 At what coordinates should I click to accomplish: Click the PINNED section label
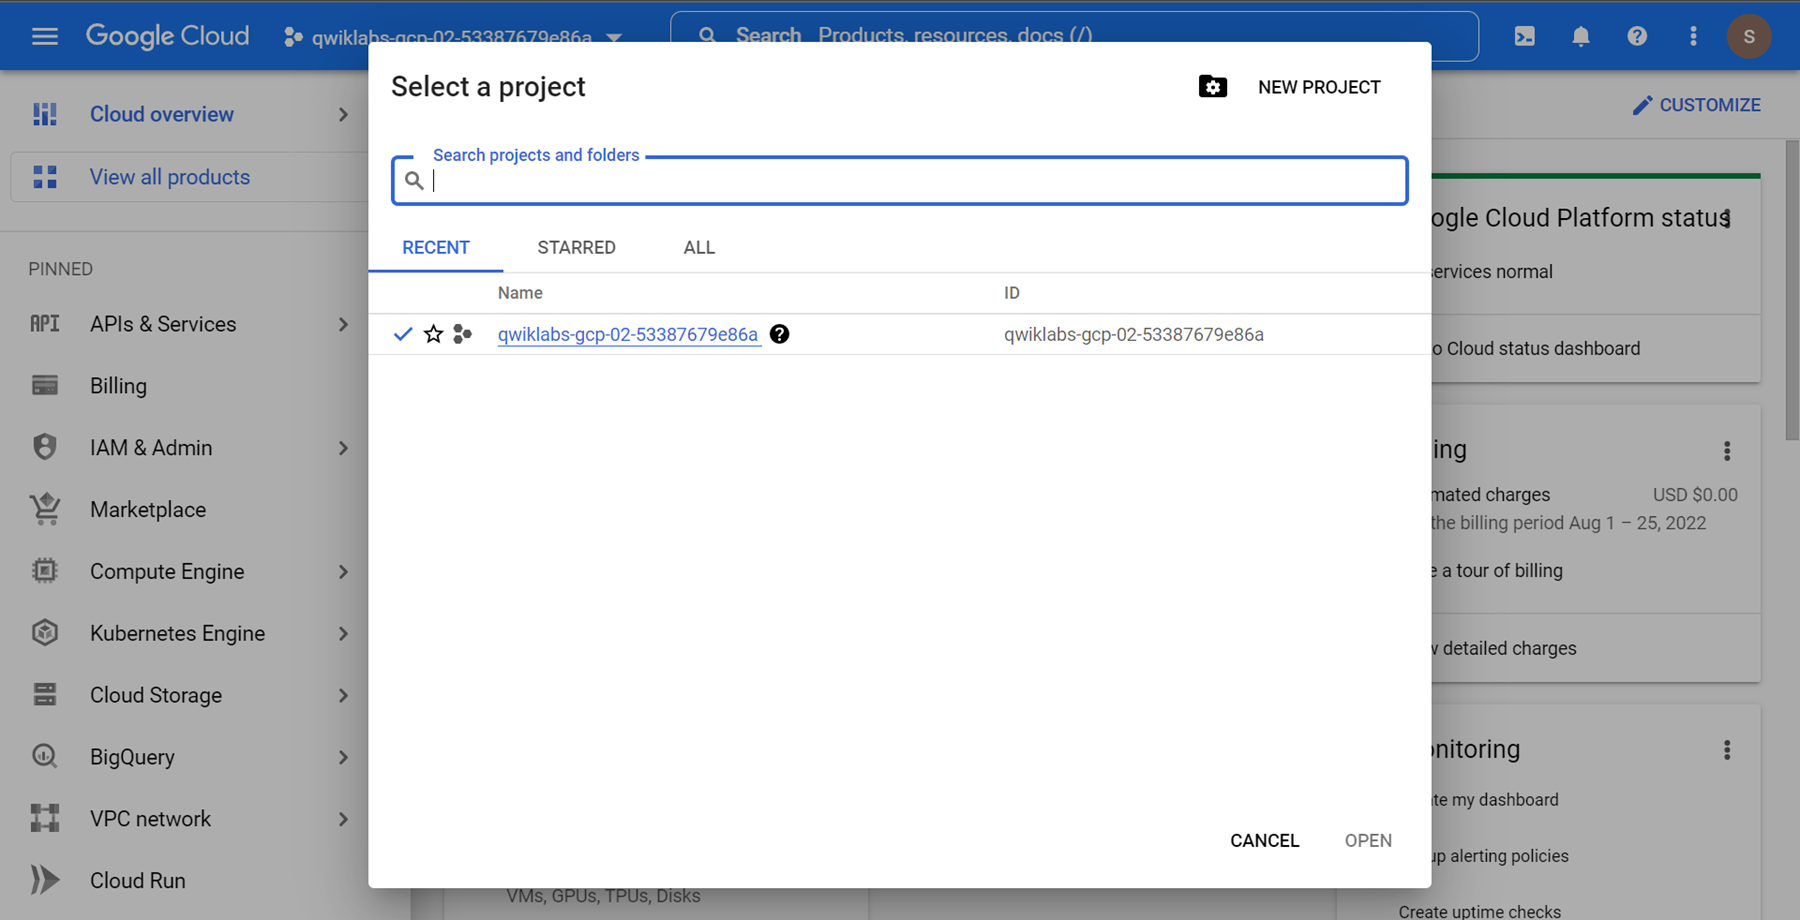click(x=60, y=269)
